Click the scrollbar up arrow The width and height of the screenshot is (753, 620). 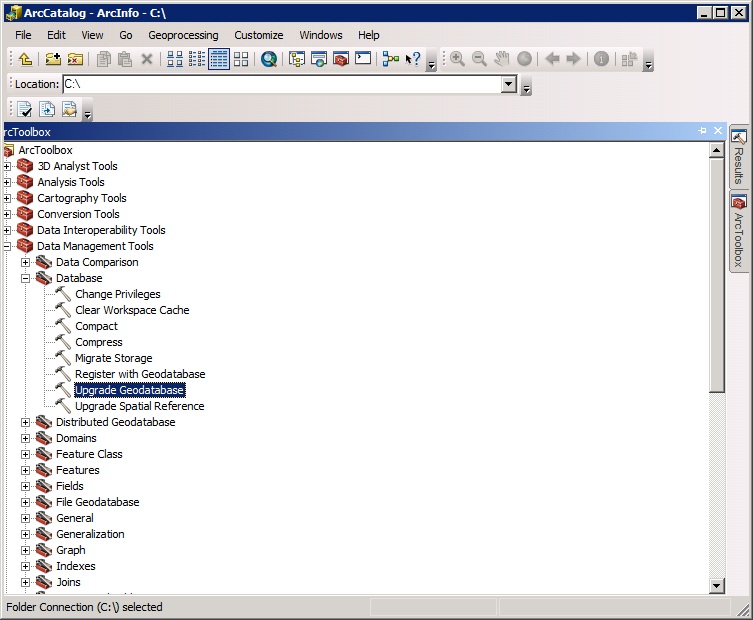click(x=717, y=151)
